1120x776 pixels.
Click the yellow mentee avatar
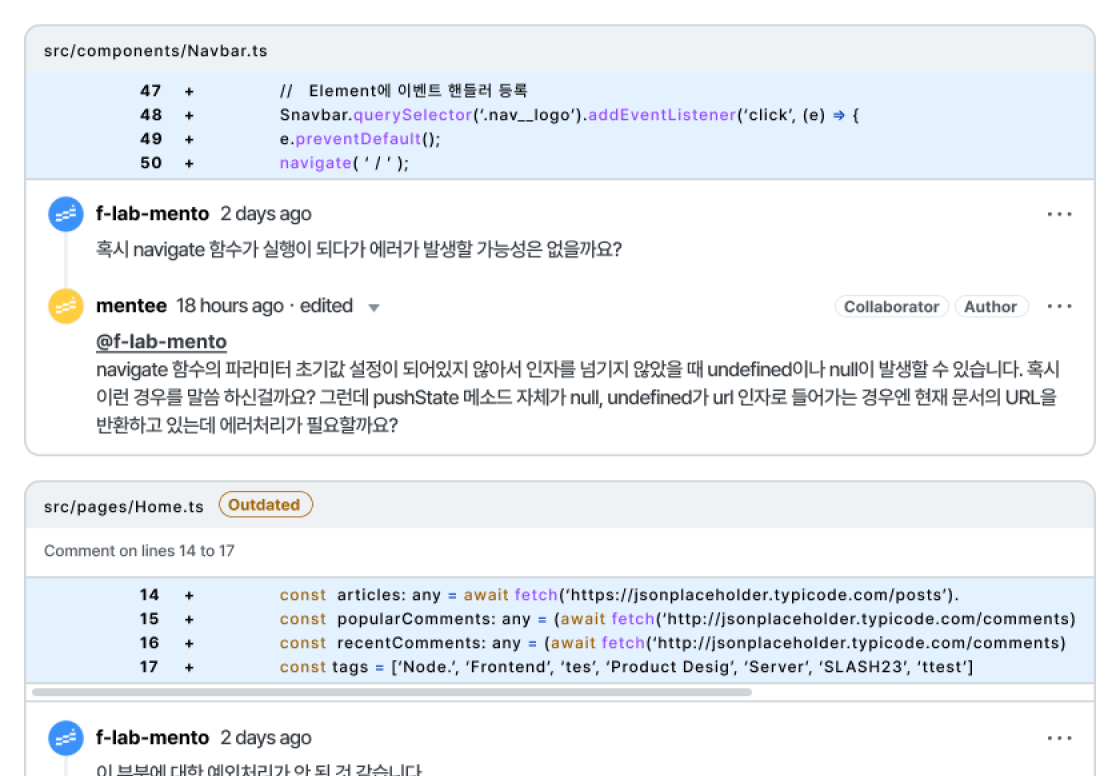click(x=66, y=306)
